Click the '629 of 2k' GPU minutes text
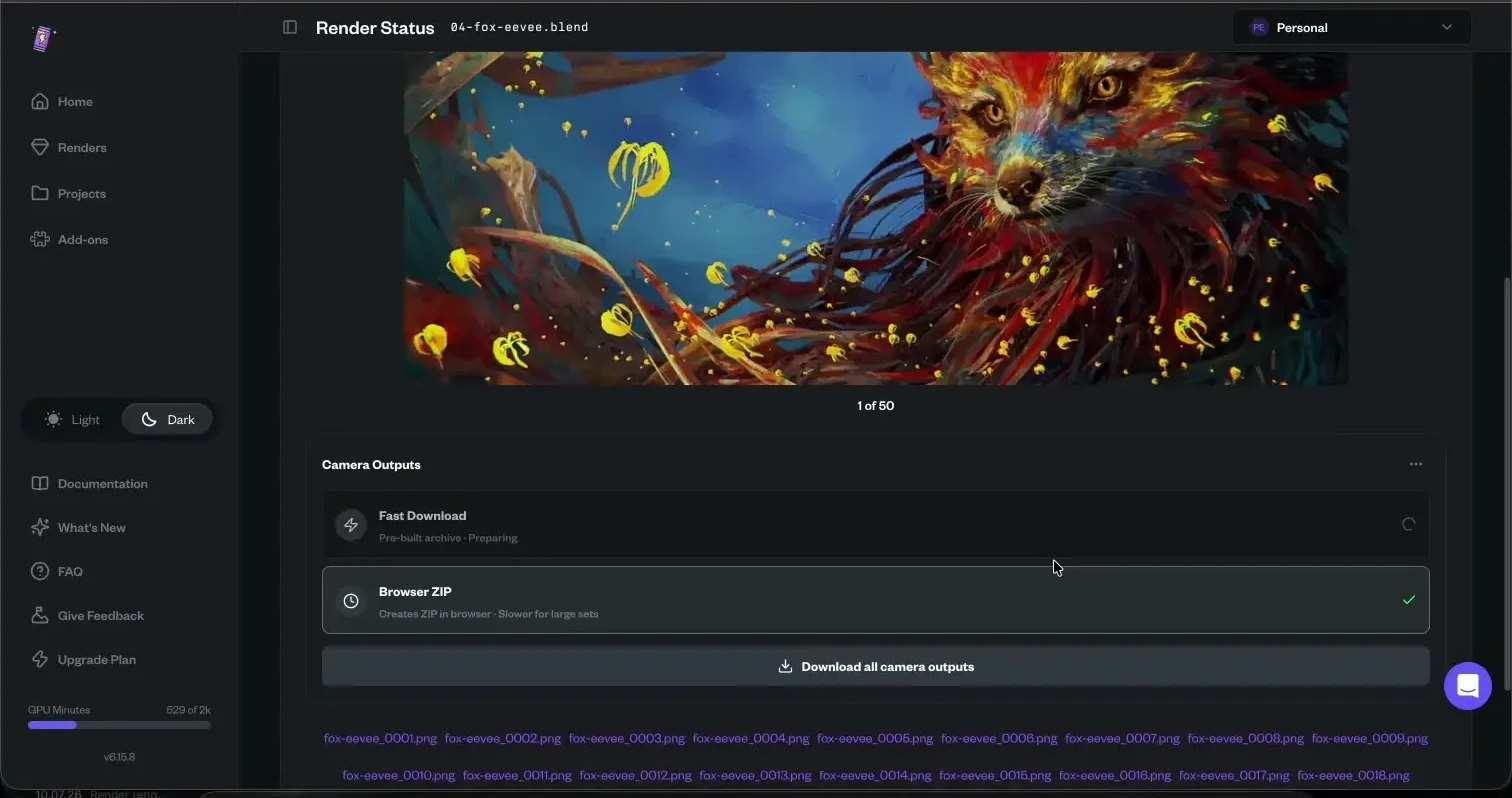 pos(188,709)
